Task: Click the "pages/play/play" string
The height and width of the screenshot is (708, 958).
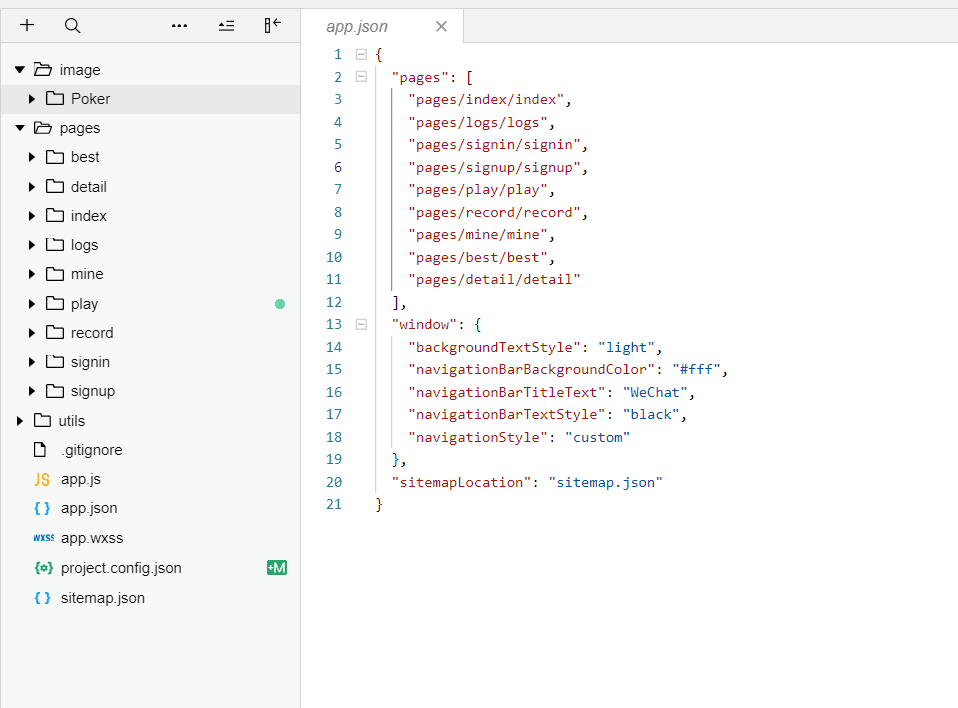Action: click(477, 190)
